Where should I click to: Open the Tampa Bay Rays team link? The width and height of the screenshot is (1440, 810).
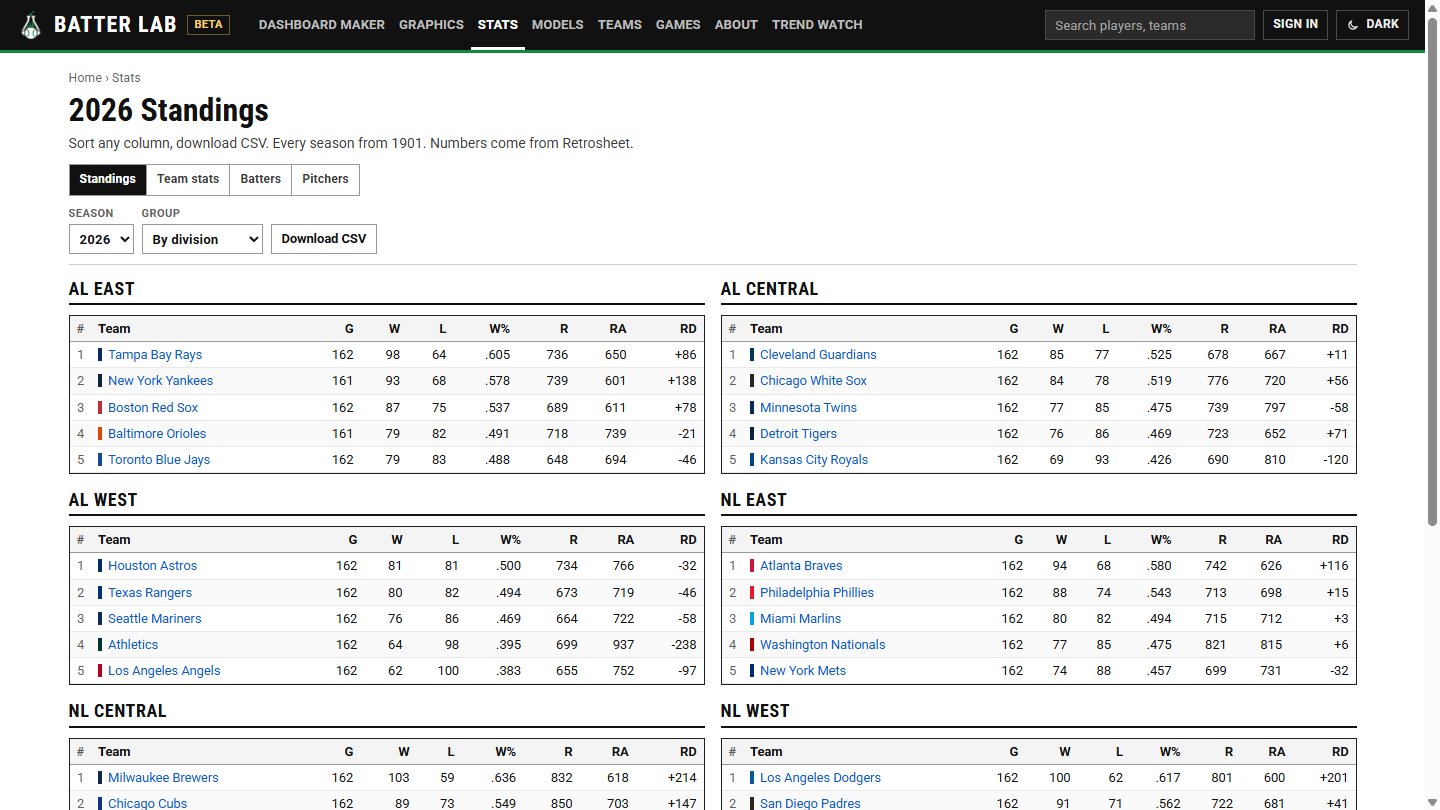[x=155, y=355]
